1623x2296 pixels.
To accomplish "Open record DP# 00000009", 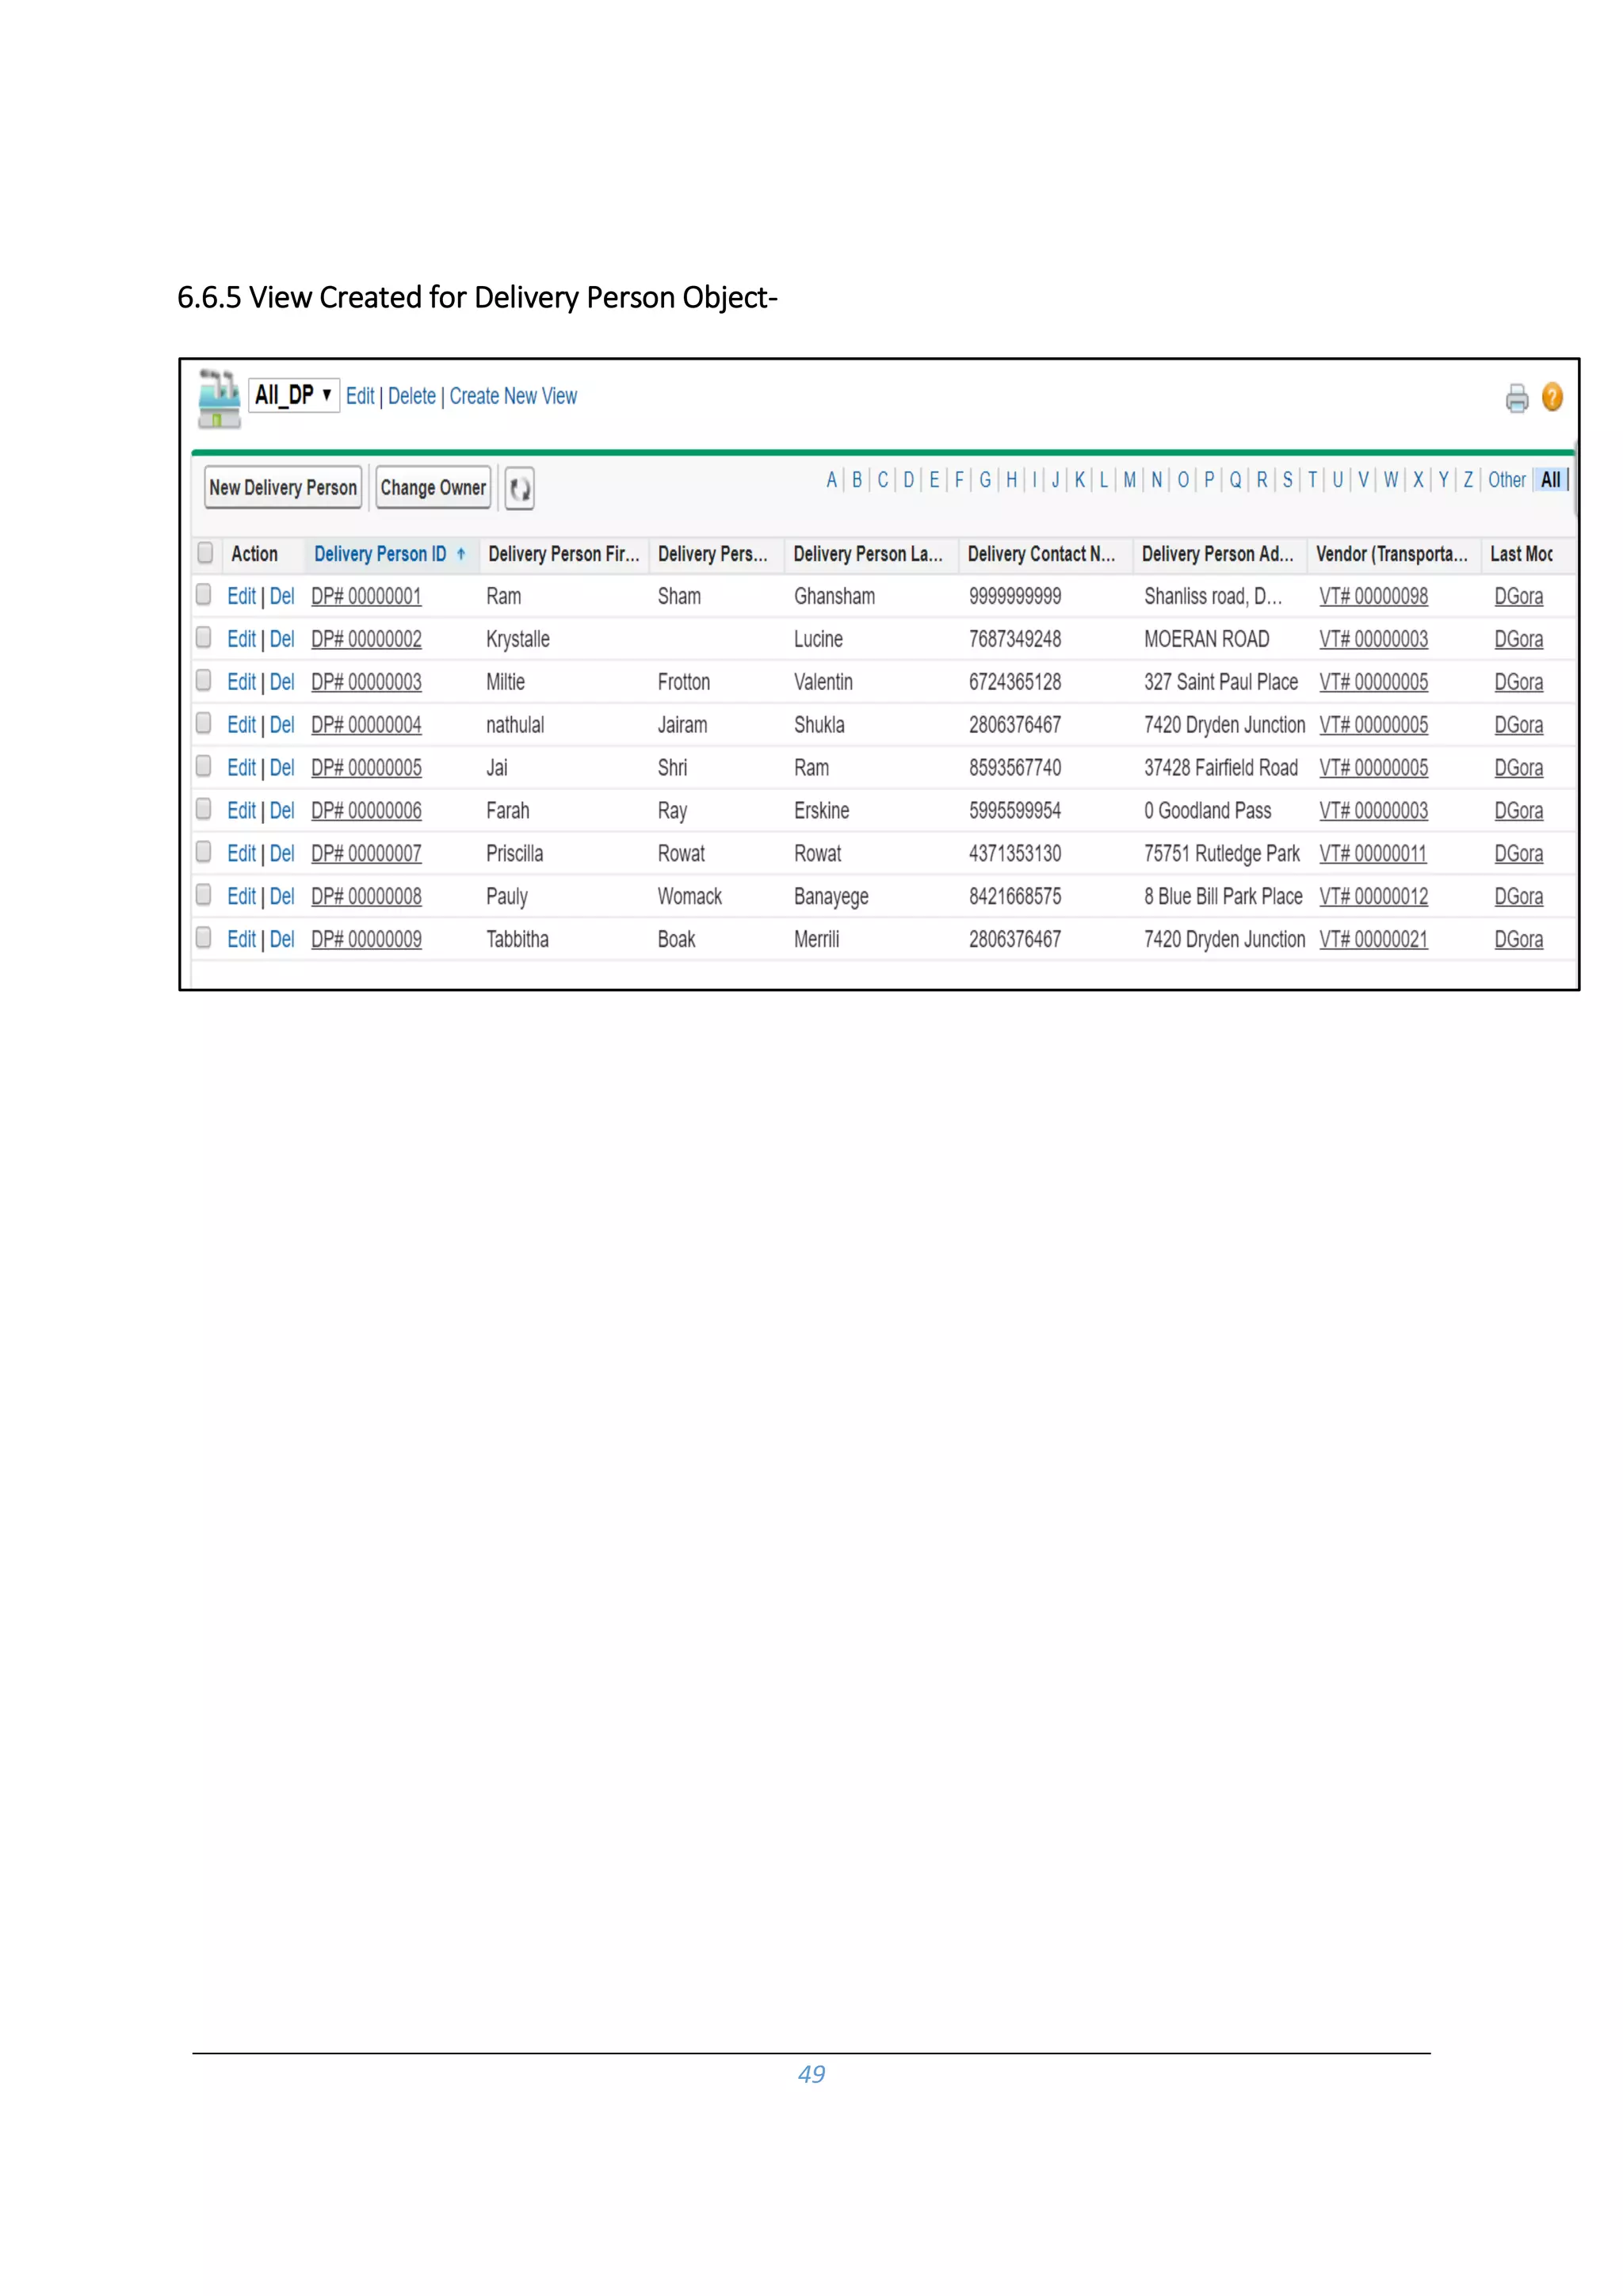I will (366, 940).
